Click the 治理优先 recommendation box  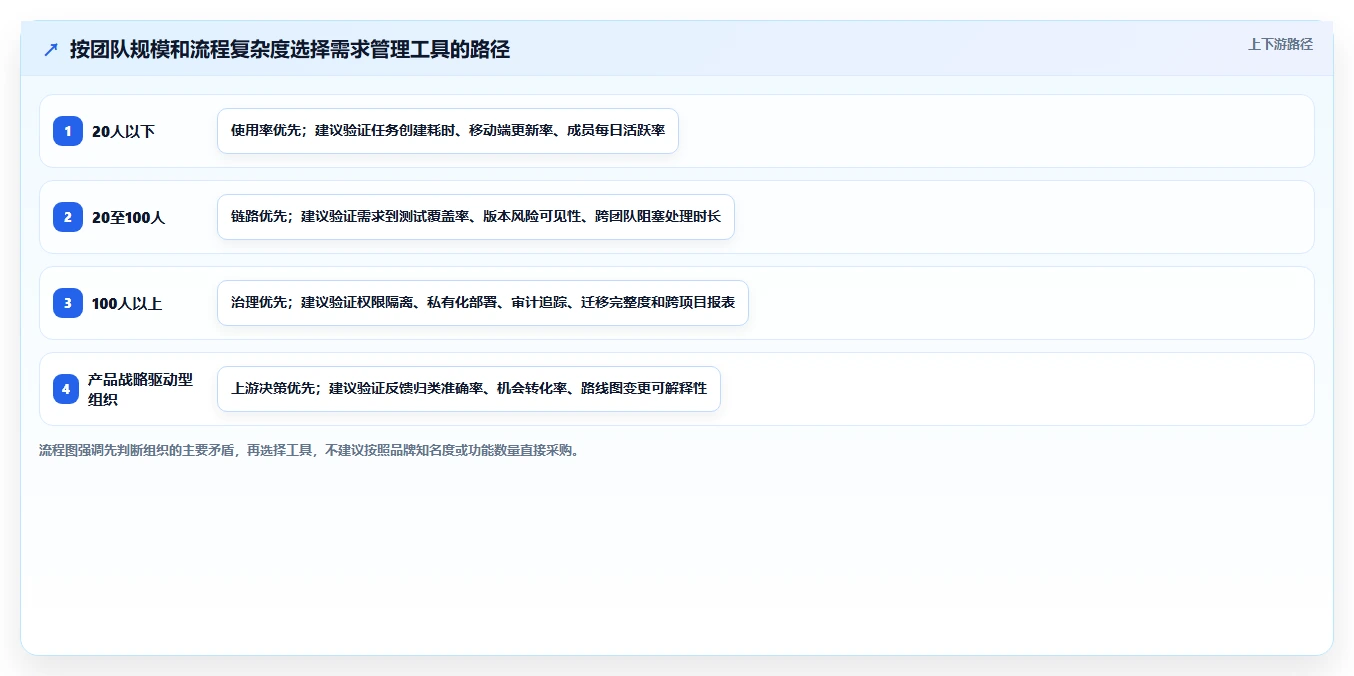click(x=483, y=303)
